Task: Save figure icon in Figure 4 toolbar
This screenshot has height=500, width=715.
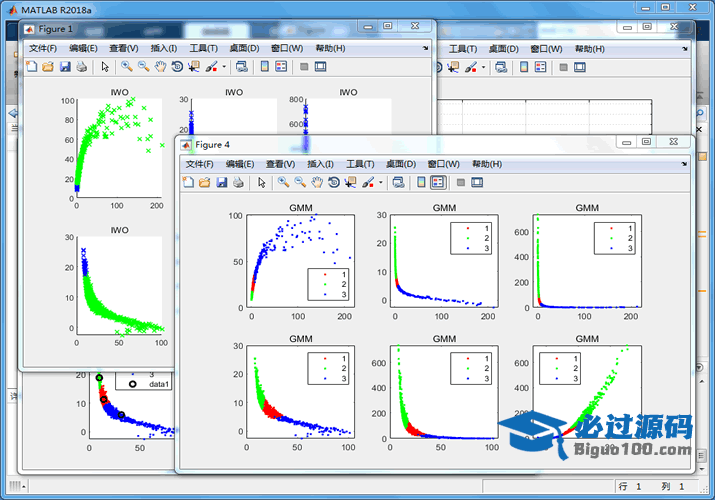Action: pos(222,182)
